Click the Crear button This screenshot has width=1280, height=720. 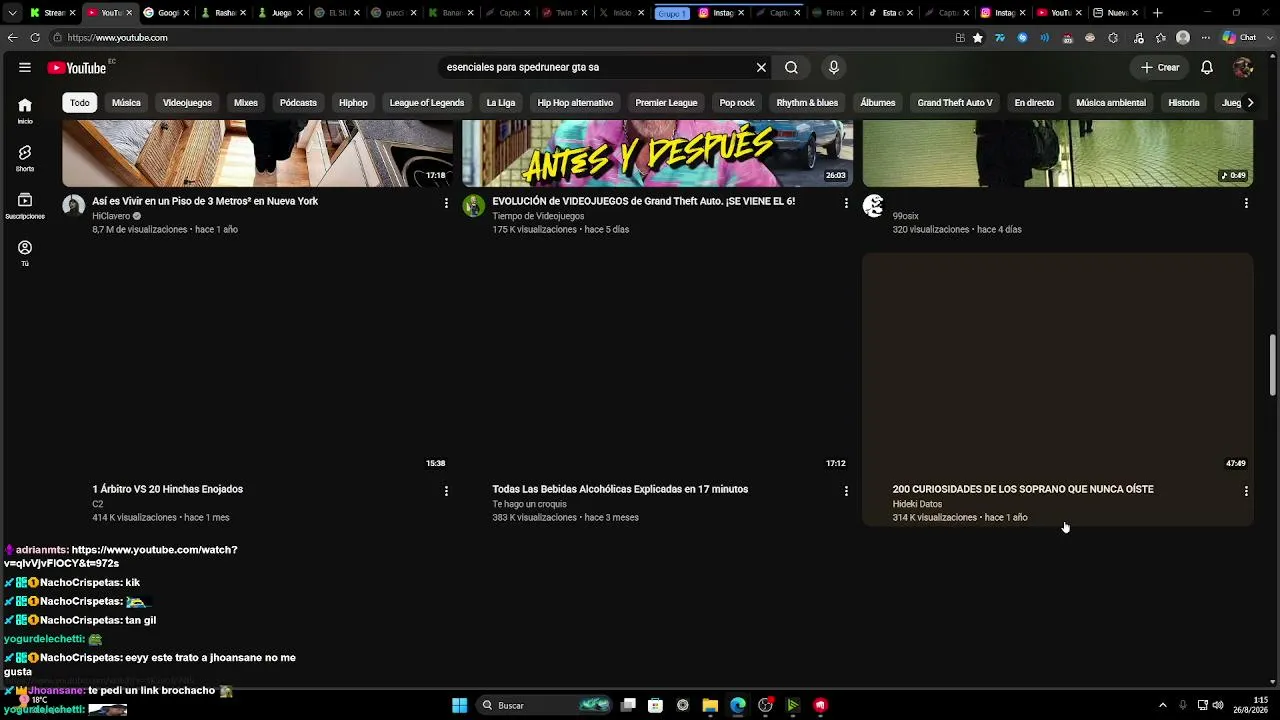click(1160, 67)
